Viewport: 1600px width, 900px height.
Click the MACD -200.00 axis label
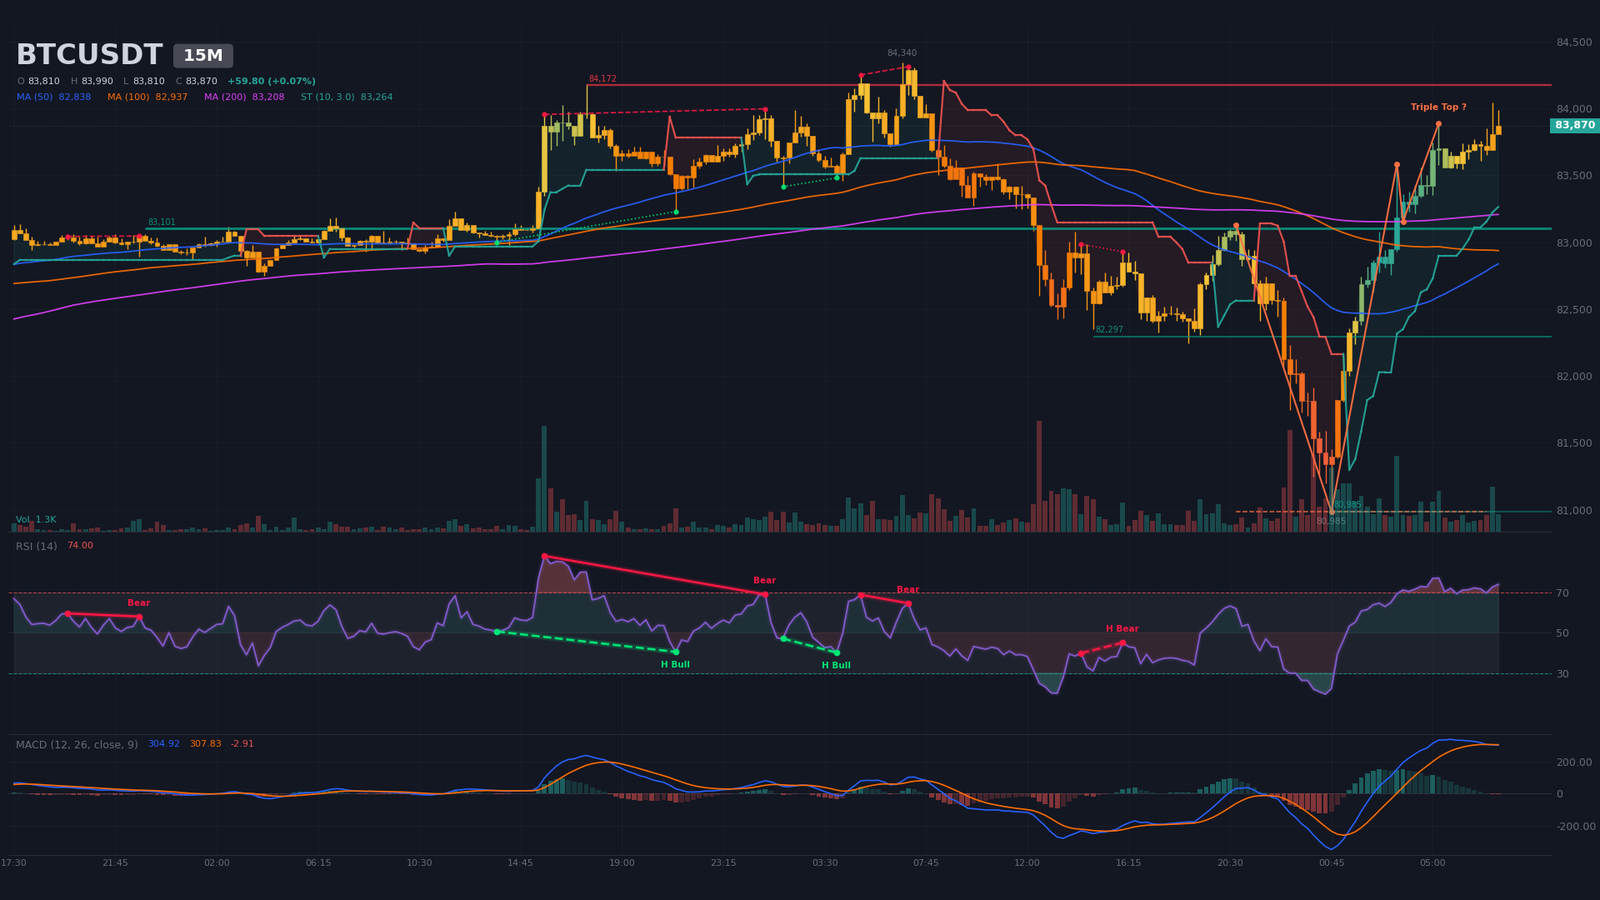[x=1574, y=826]
